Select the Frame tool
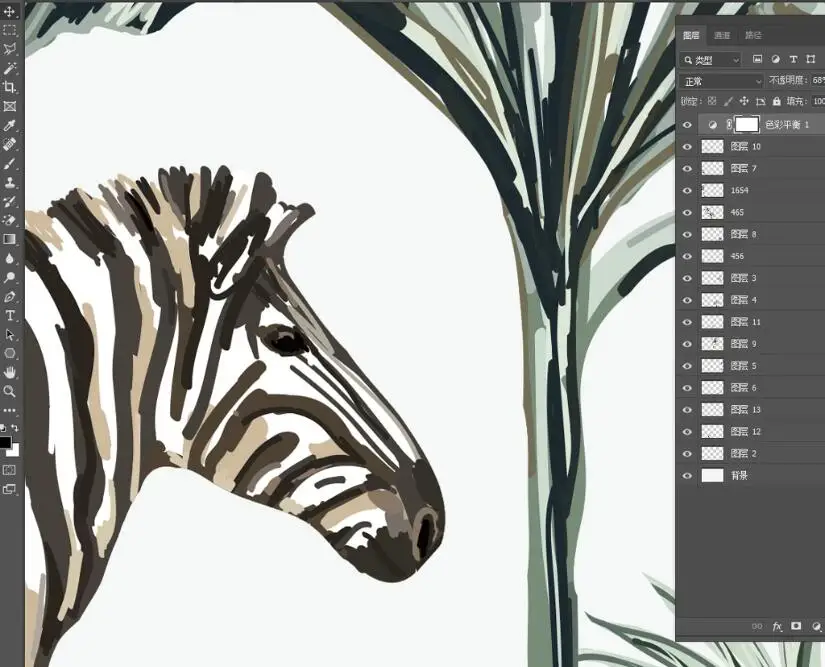825x667 pixels. pyautogui.click(x=9, y=106)
